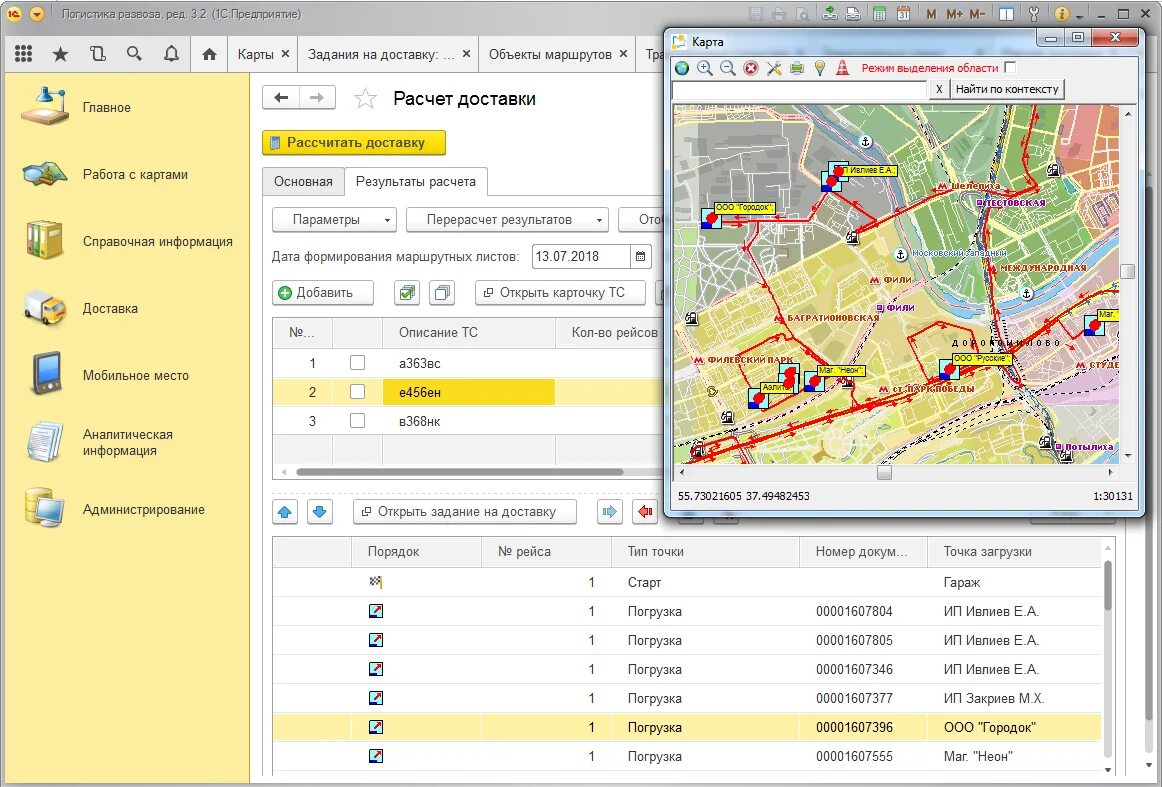
Task: Click the globe icon in Карта toolbar
Action: coord(682,68)
